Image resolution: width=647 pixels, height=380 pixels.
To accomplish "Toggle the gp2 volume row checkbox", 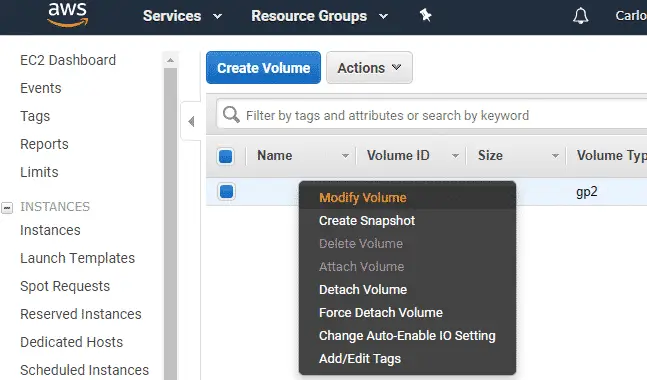I will point(226,191).
